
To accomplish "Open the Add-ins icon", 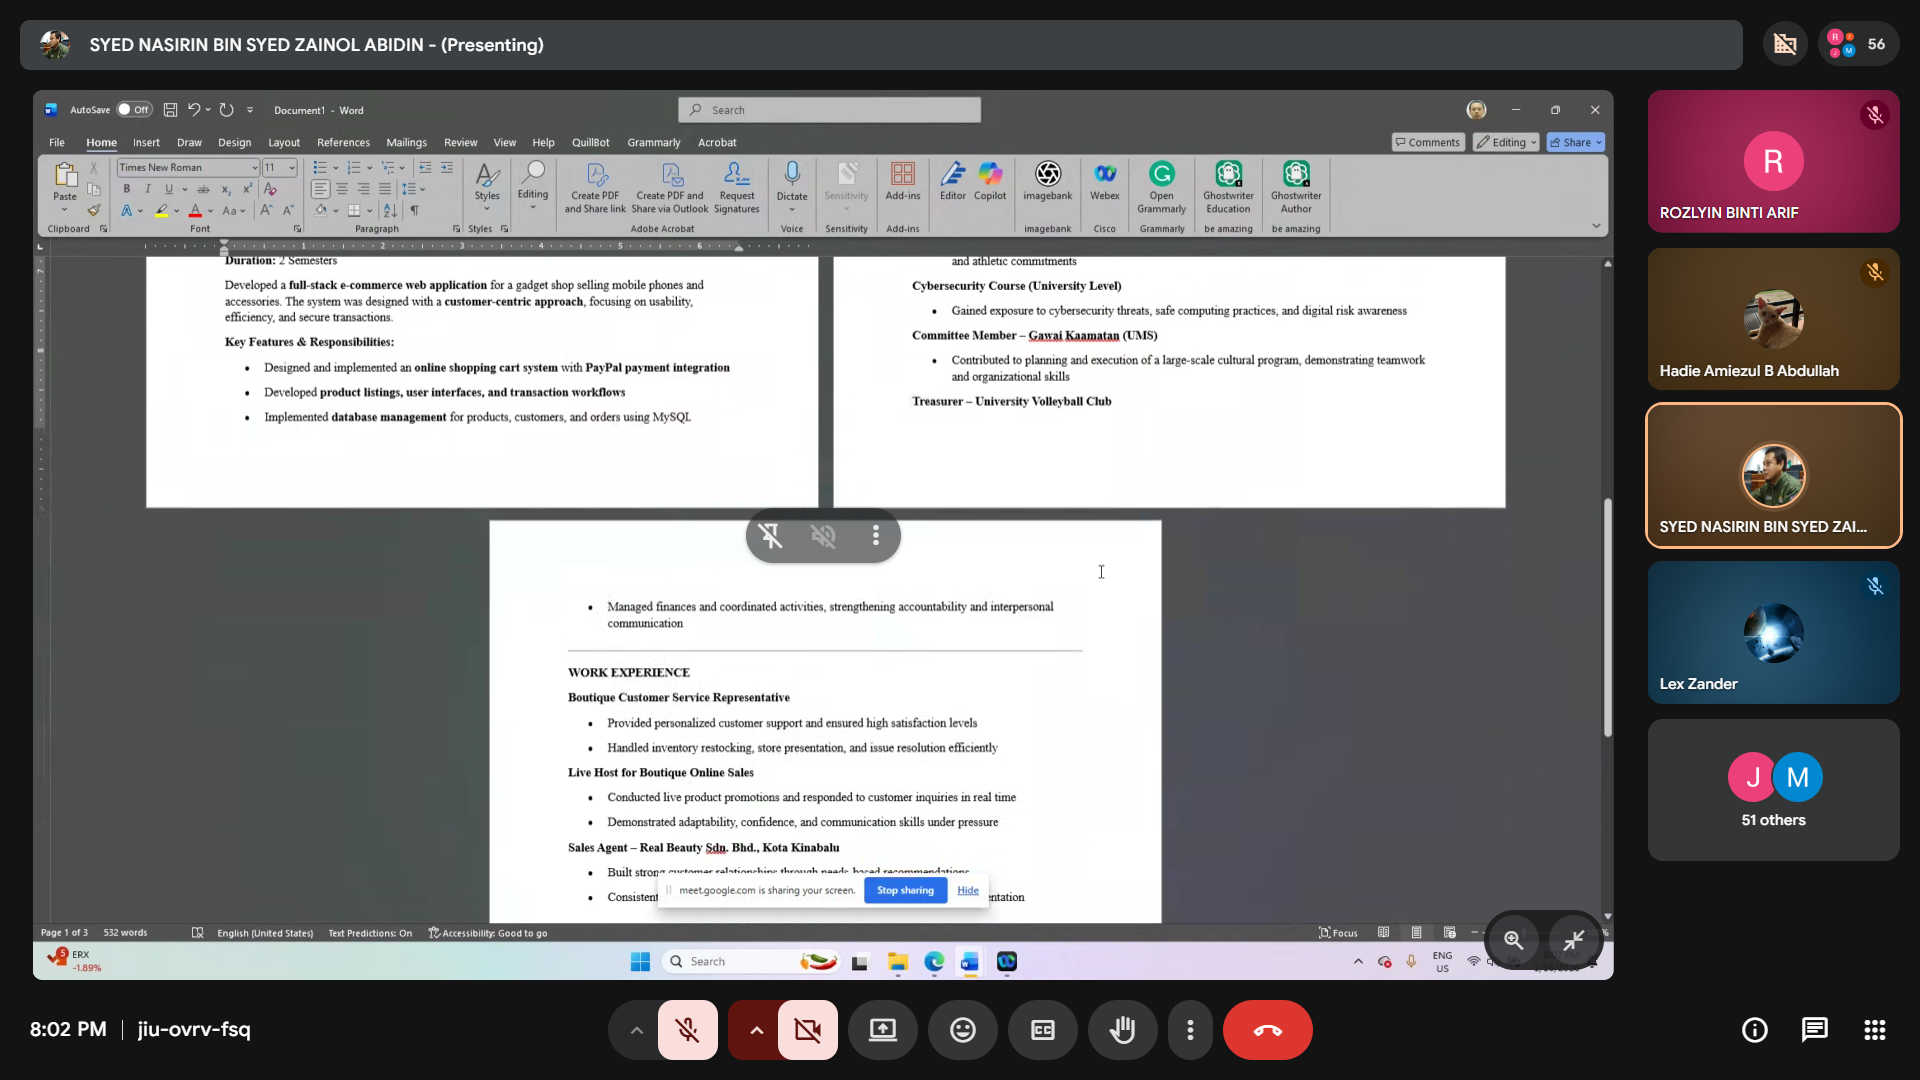I will (903, 181).
